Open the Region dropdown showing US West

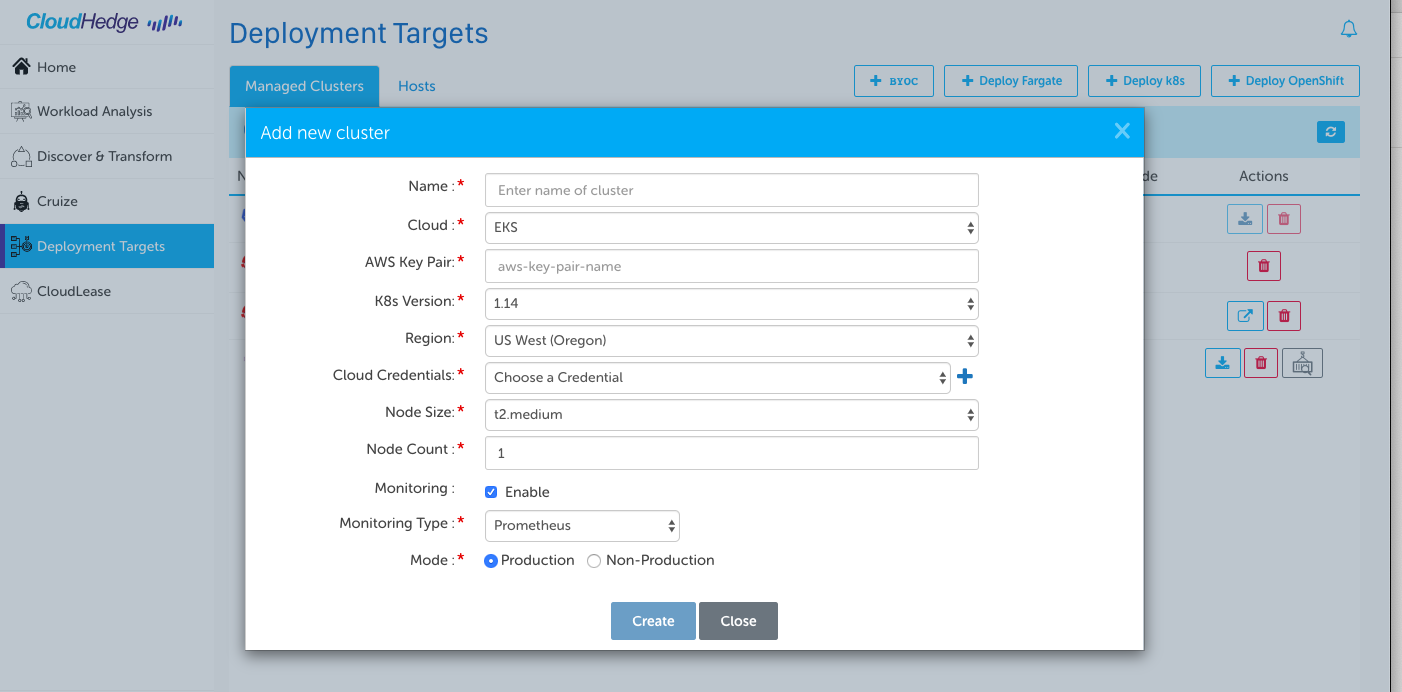coord(731,341)
